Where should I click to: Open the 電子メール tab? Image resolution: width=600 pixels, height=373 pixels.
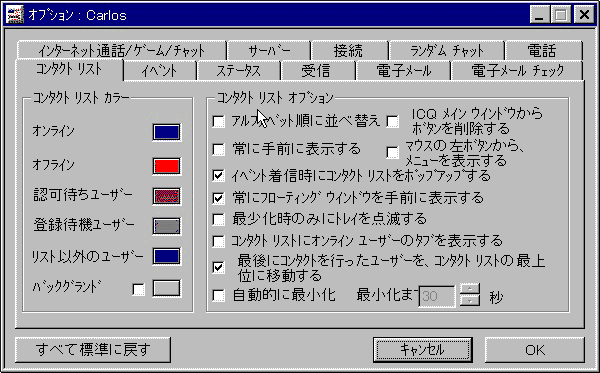pyautogui.click(x=403, y=71)
